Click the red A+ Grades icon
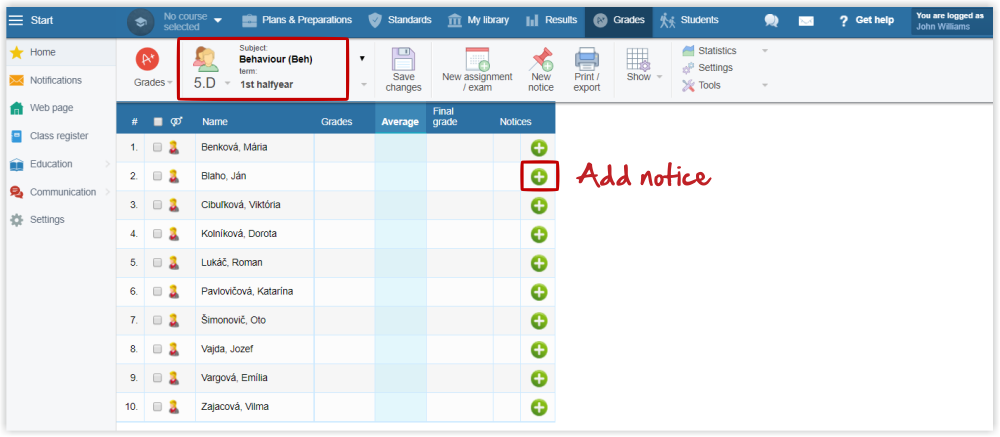Viewport: 1000px width, 437px height. pos(147,59)
